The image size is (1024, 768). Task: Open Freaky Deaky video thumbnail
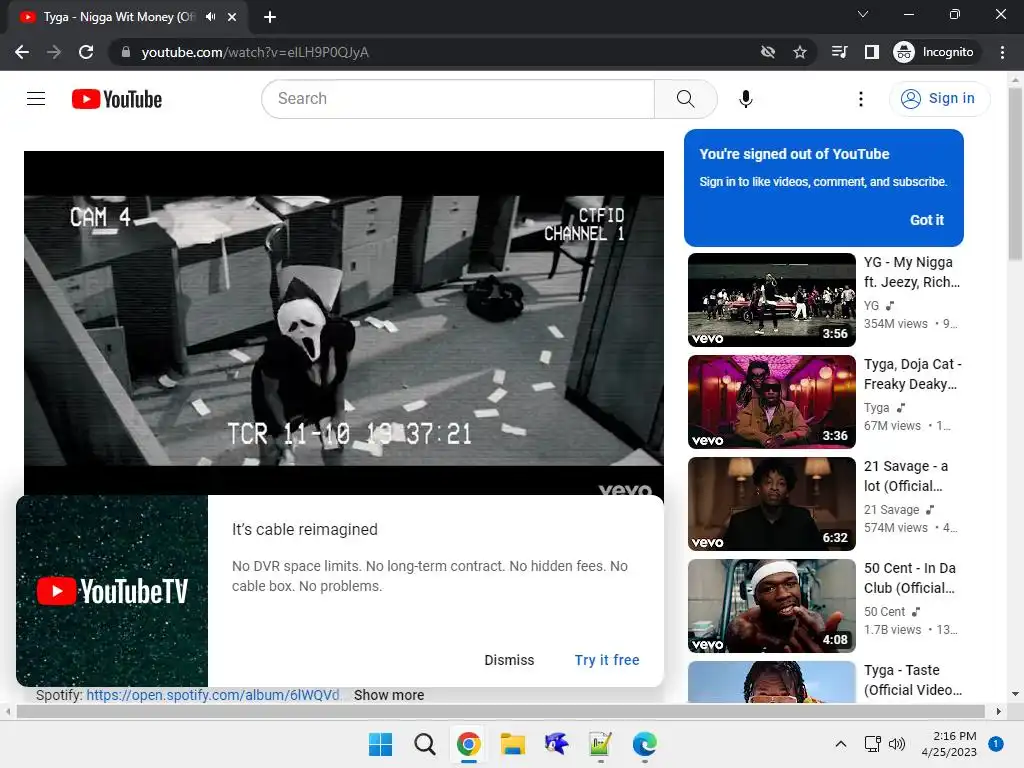coord(772,402)
